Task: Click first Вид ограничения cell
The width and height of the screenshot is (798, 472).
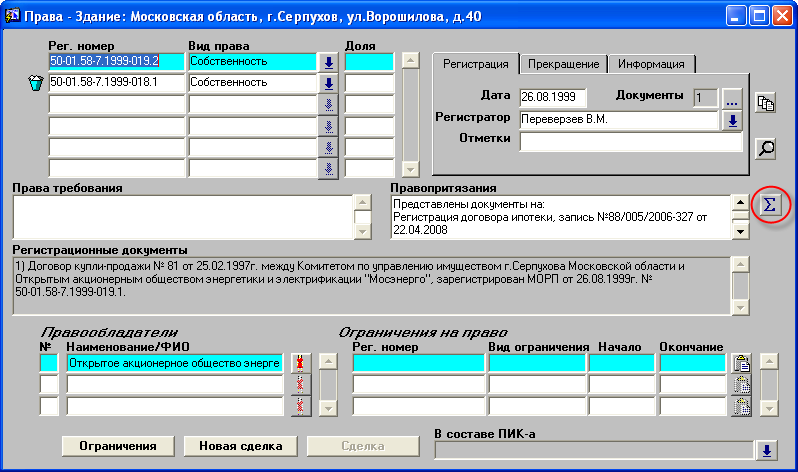Action: (x=537, y=363)
